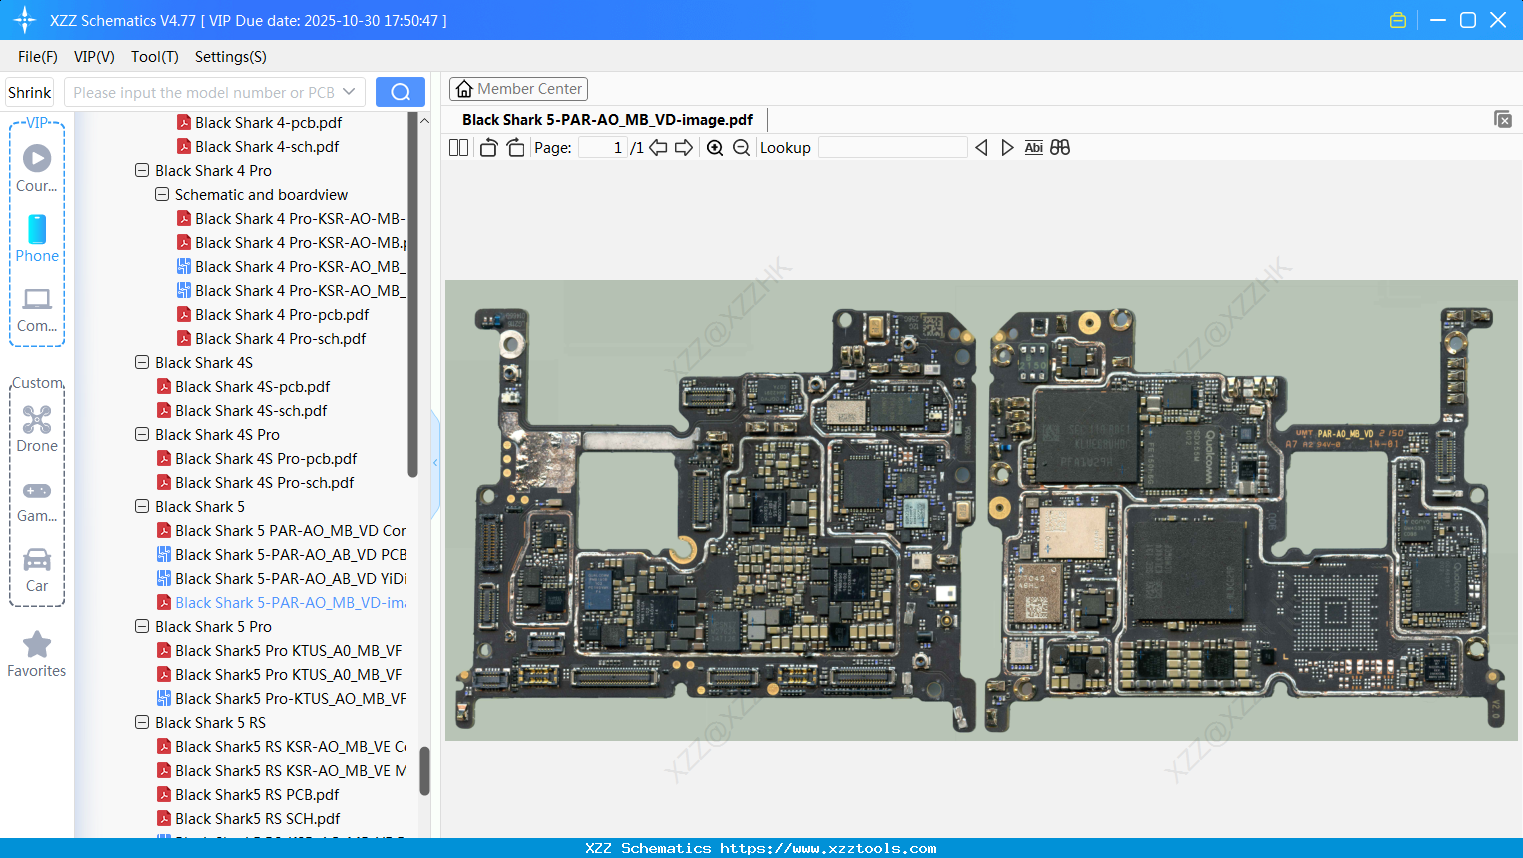Select the two-page view icon
Screen dimensions: 1523x858
coord(458,147)
